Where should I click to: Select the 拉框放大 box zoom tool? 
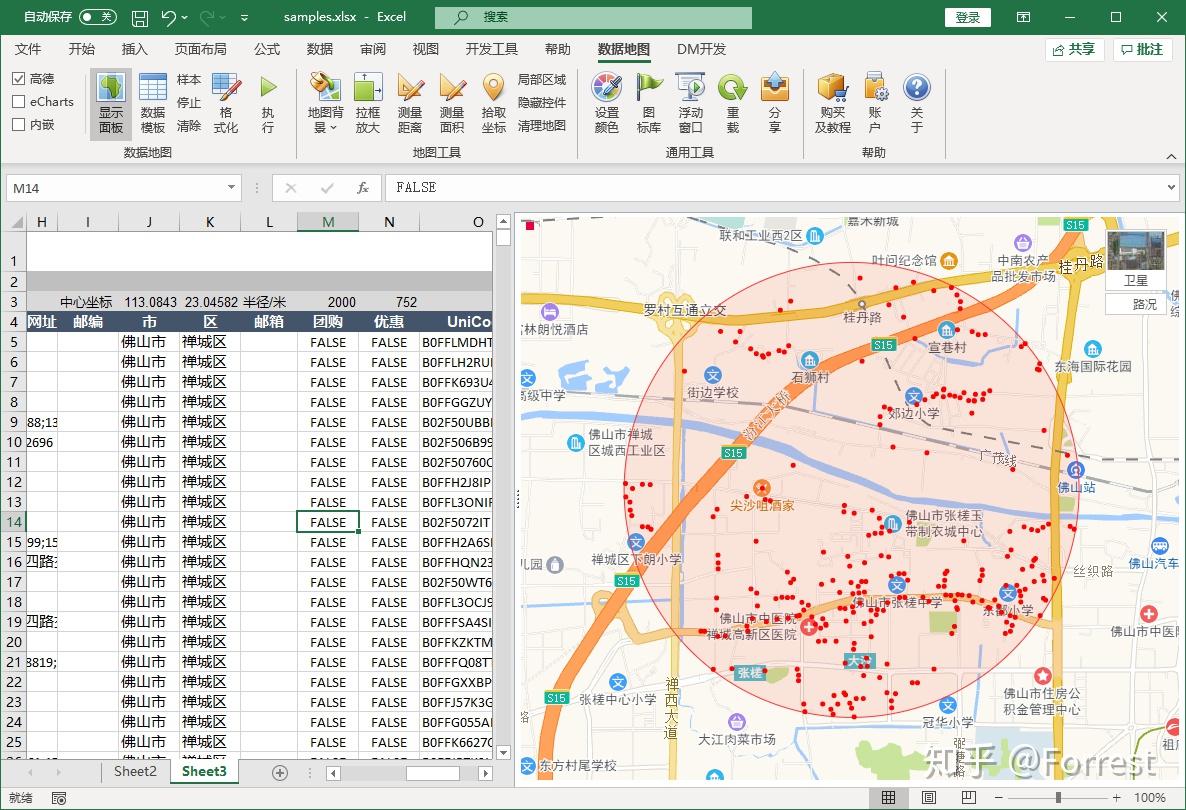click(367, 100)
